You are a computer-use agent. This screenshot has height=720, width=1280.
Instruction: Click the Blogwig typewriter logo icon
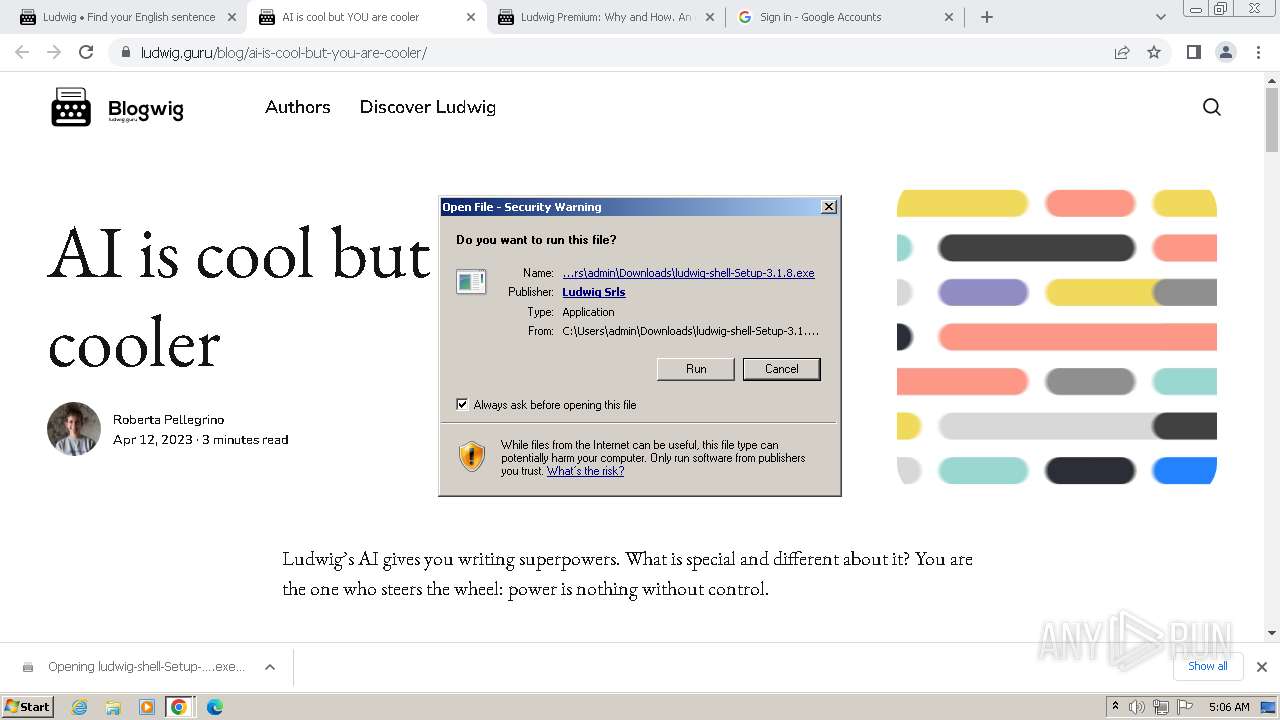point(71,107)
